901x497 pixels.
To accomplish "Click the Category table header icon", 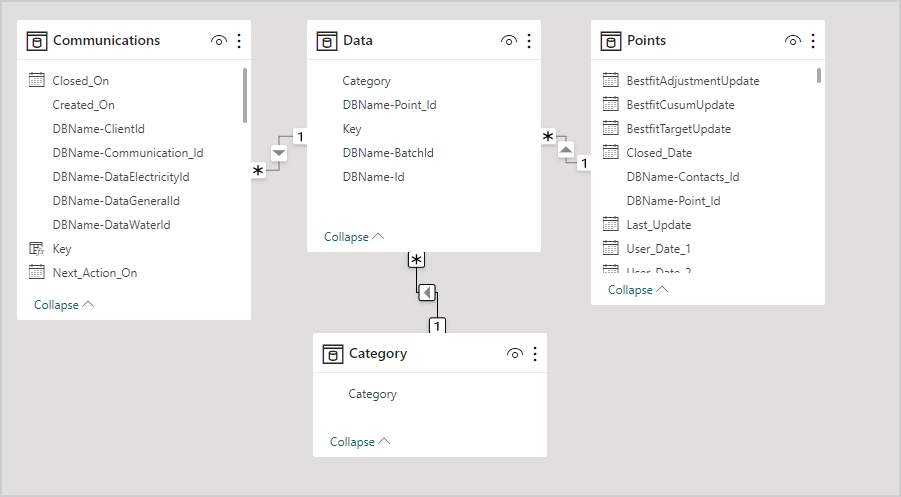I will click(x=333, y=354).
